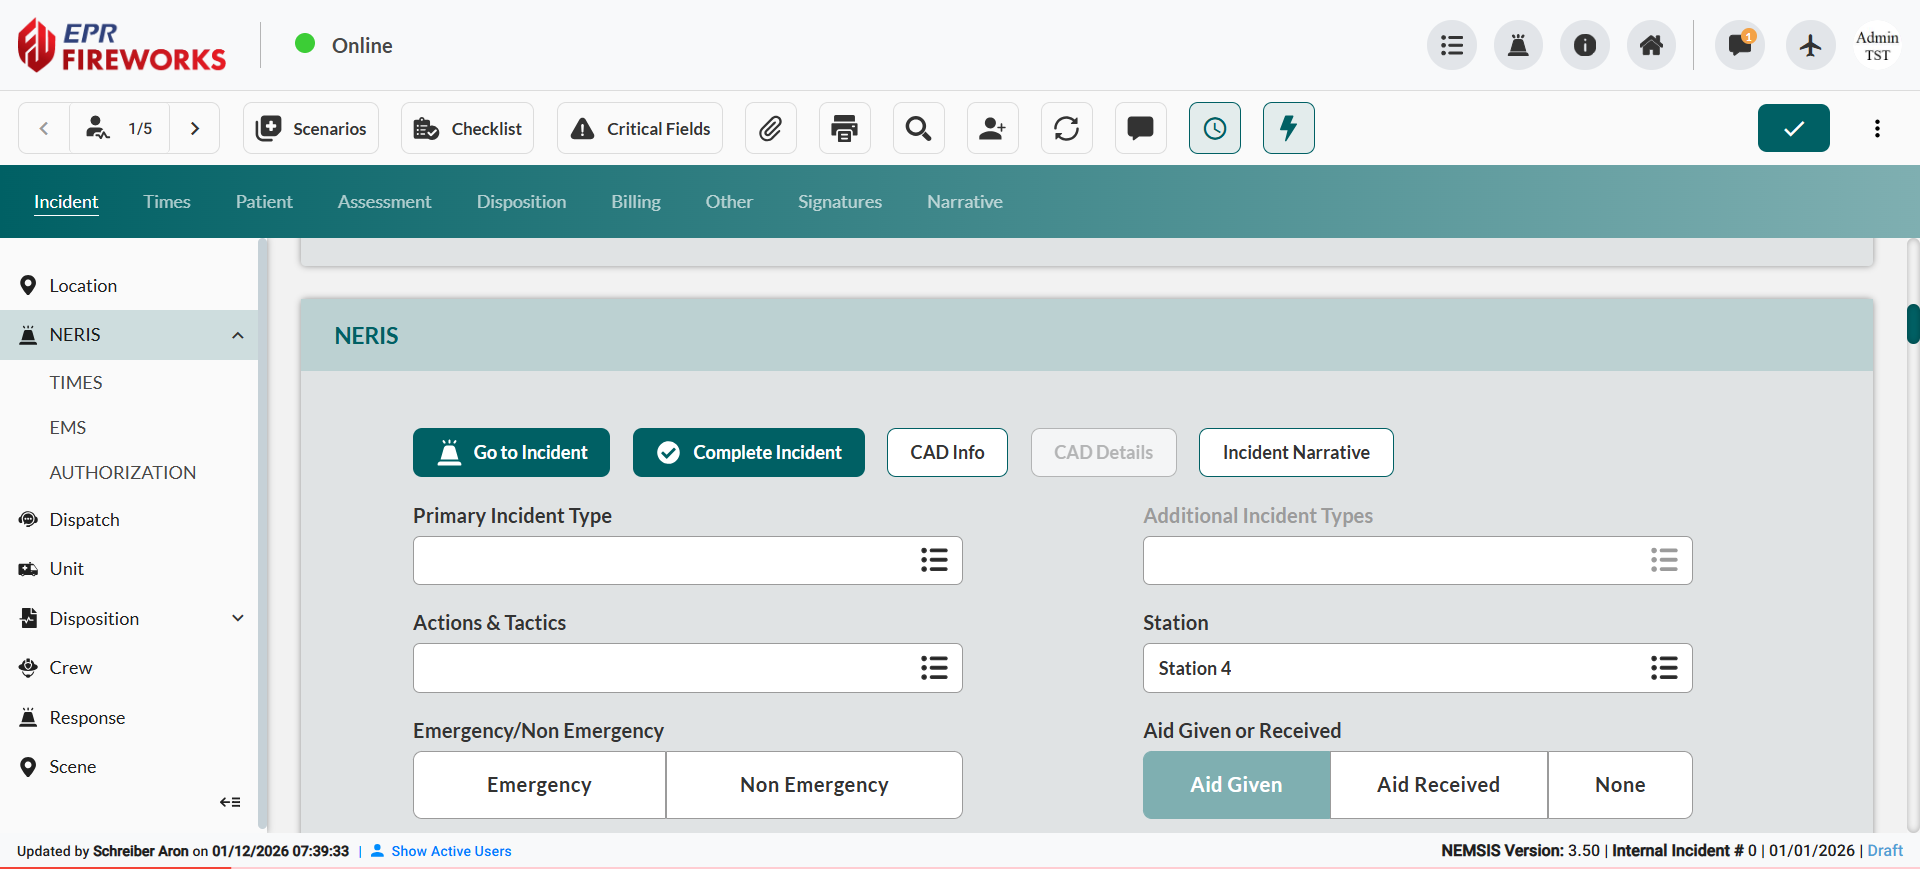Viewport: 1920px width, 869px height.
Task: Open the home icon in header
Action: (1651, 45)
